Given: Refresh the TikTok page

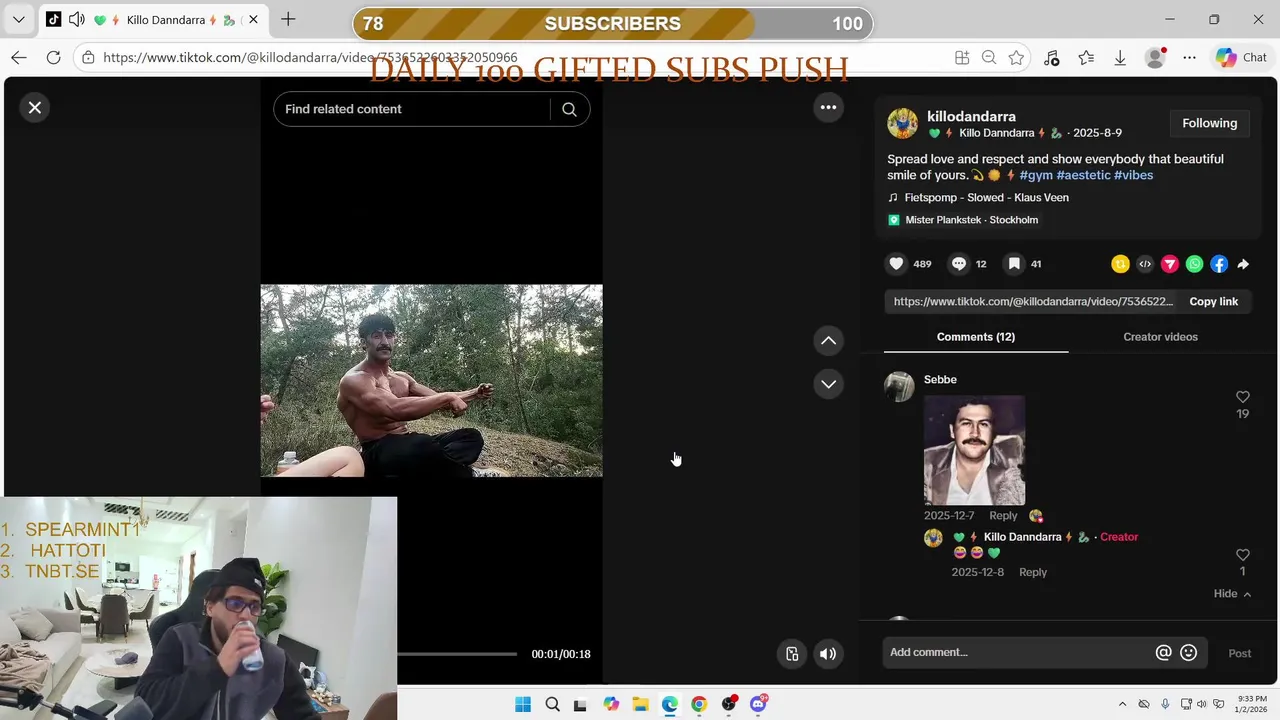Looking at the screenshot, I should 54,58.
